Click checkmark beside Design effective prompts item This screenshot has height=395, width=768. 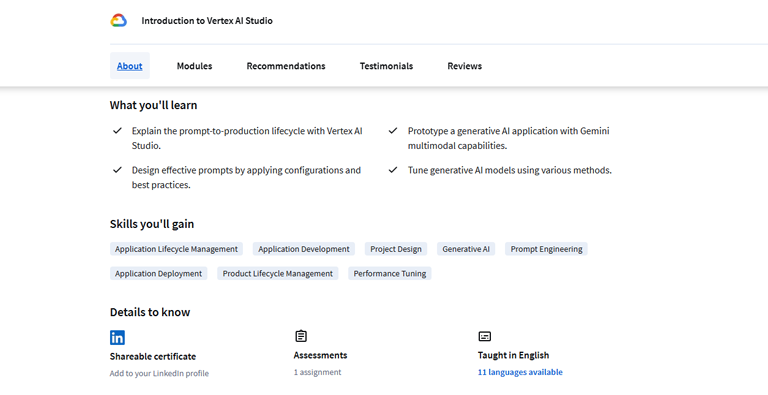[117, 170]
